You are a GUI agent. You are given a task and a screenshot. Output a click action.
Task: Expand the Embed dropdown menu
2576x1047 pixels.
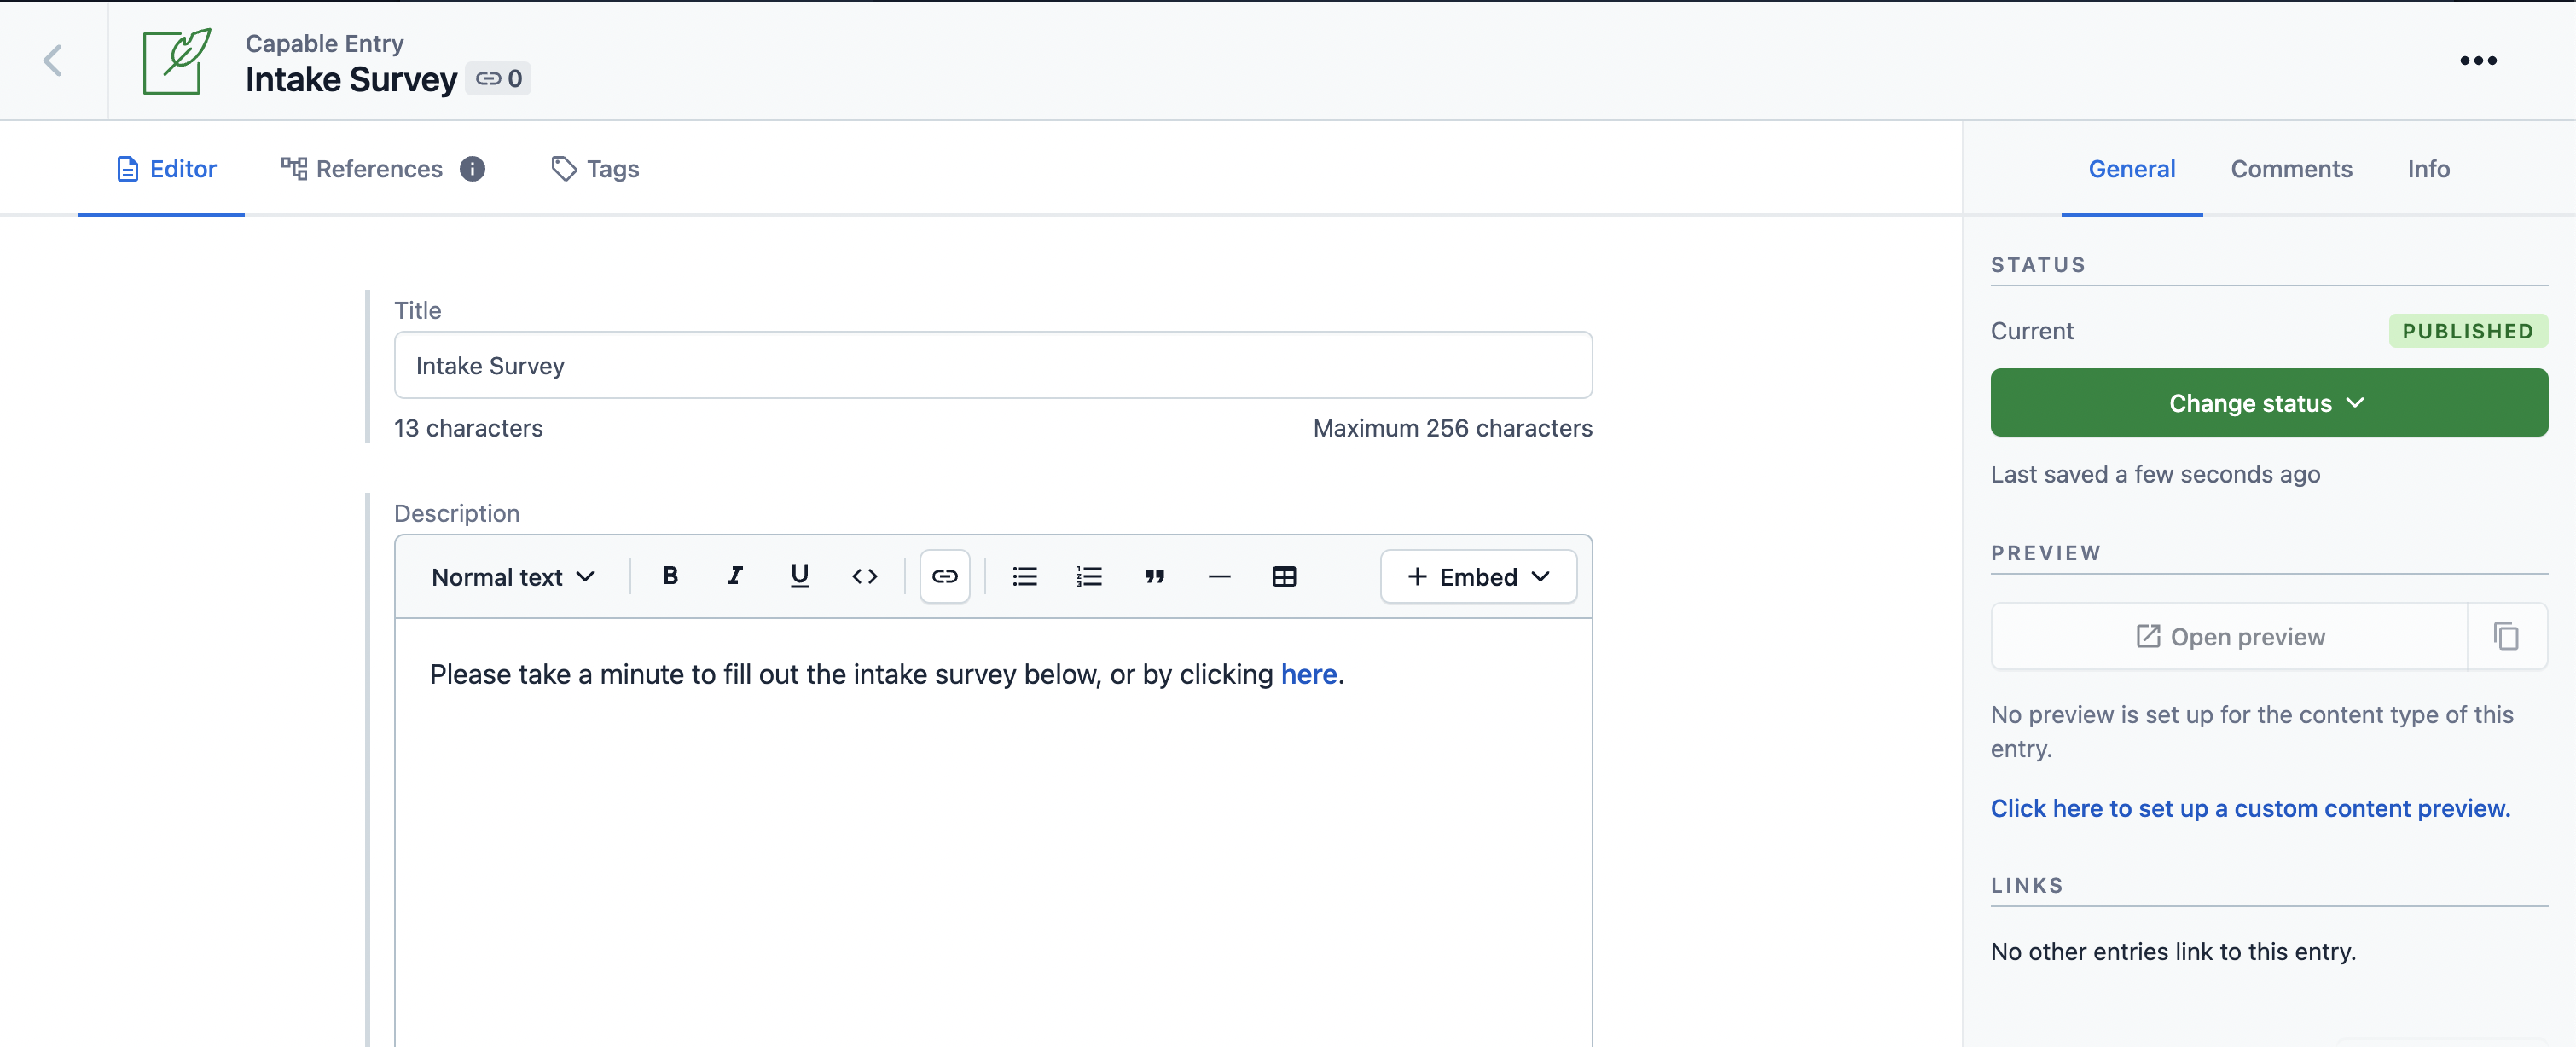point(1477,577)
